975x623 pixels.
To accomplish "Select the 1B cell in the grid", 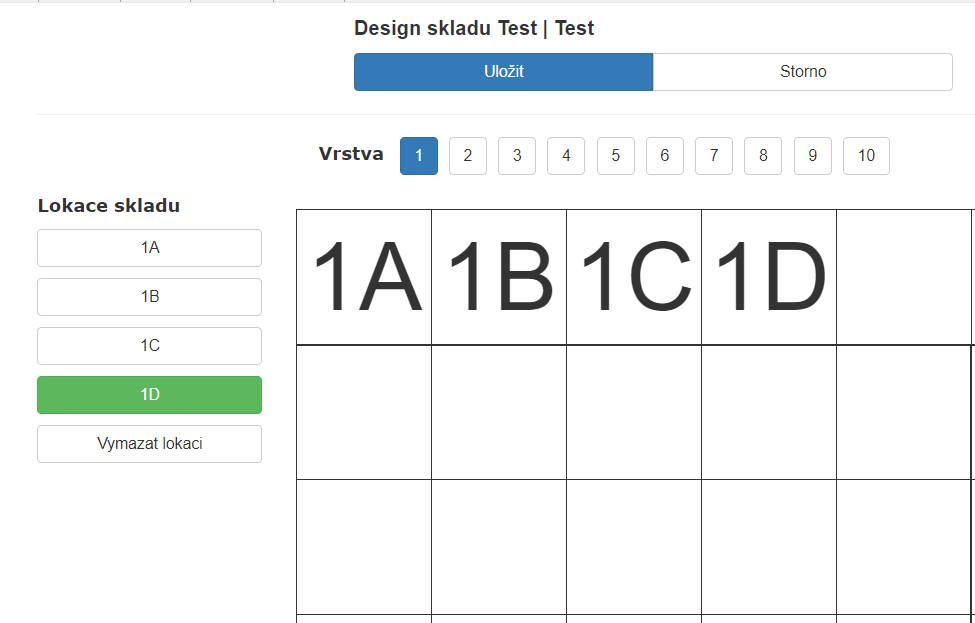I will click(x=499, y=277).
